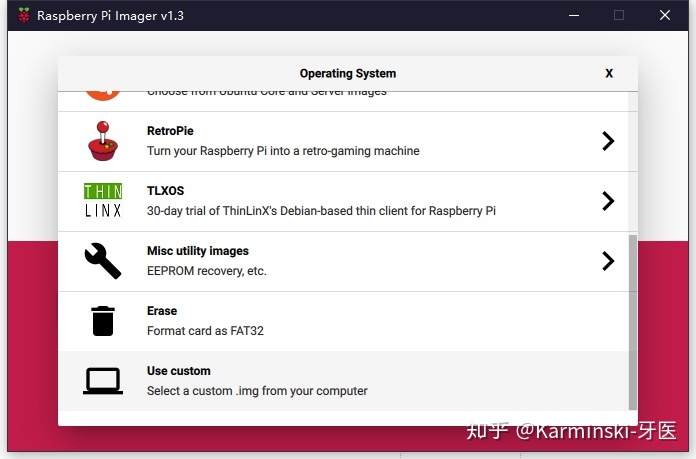This screenshot has height=459, width=696.
Task: Open the Misc utility images entry title
Action: coord(198,251)
